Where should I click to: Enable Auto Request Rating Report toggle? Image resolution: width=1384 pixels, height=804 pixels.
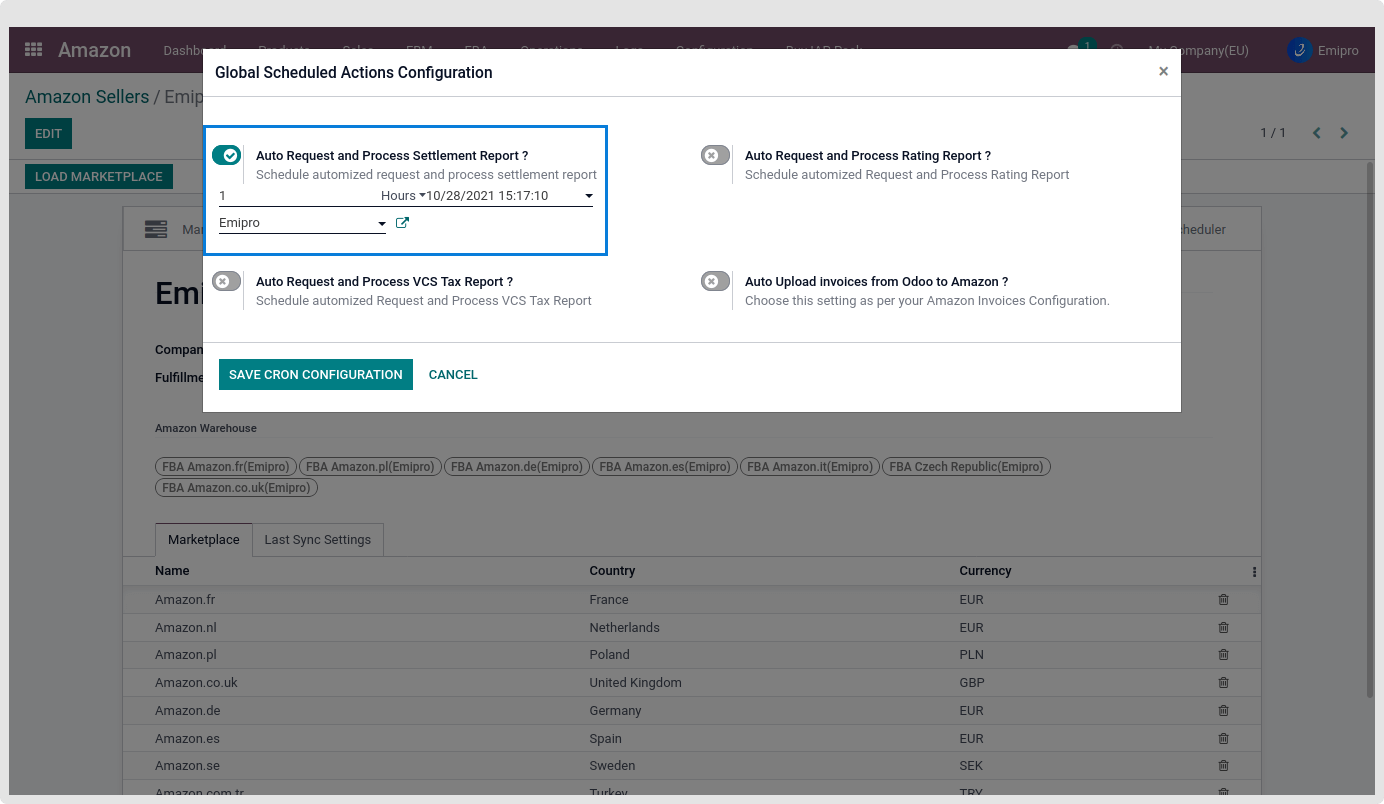click(715, 155)
